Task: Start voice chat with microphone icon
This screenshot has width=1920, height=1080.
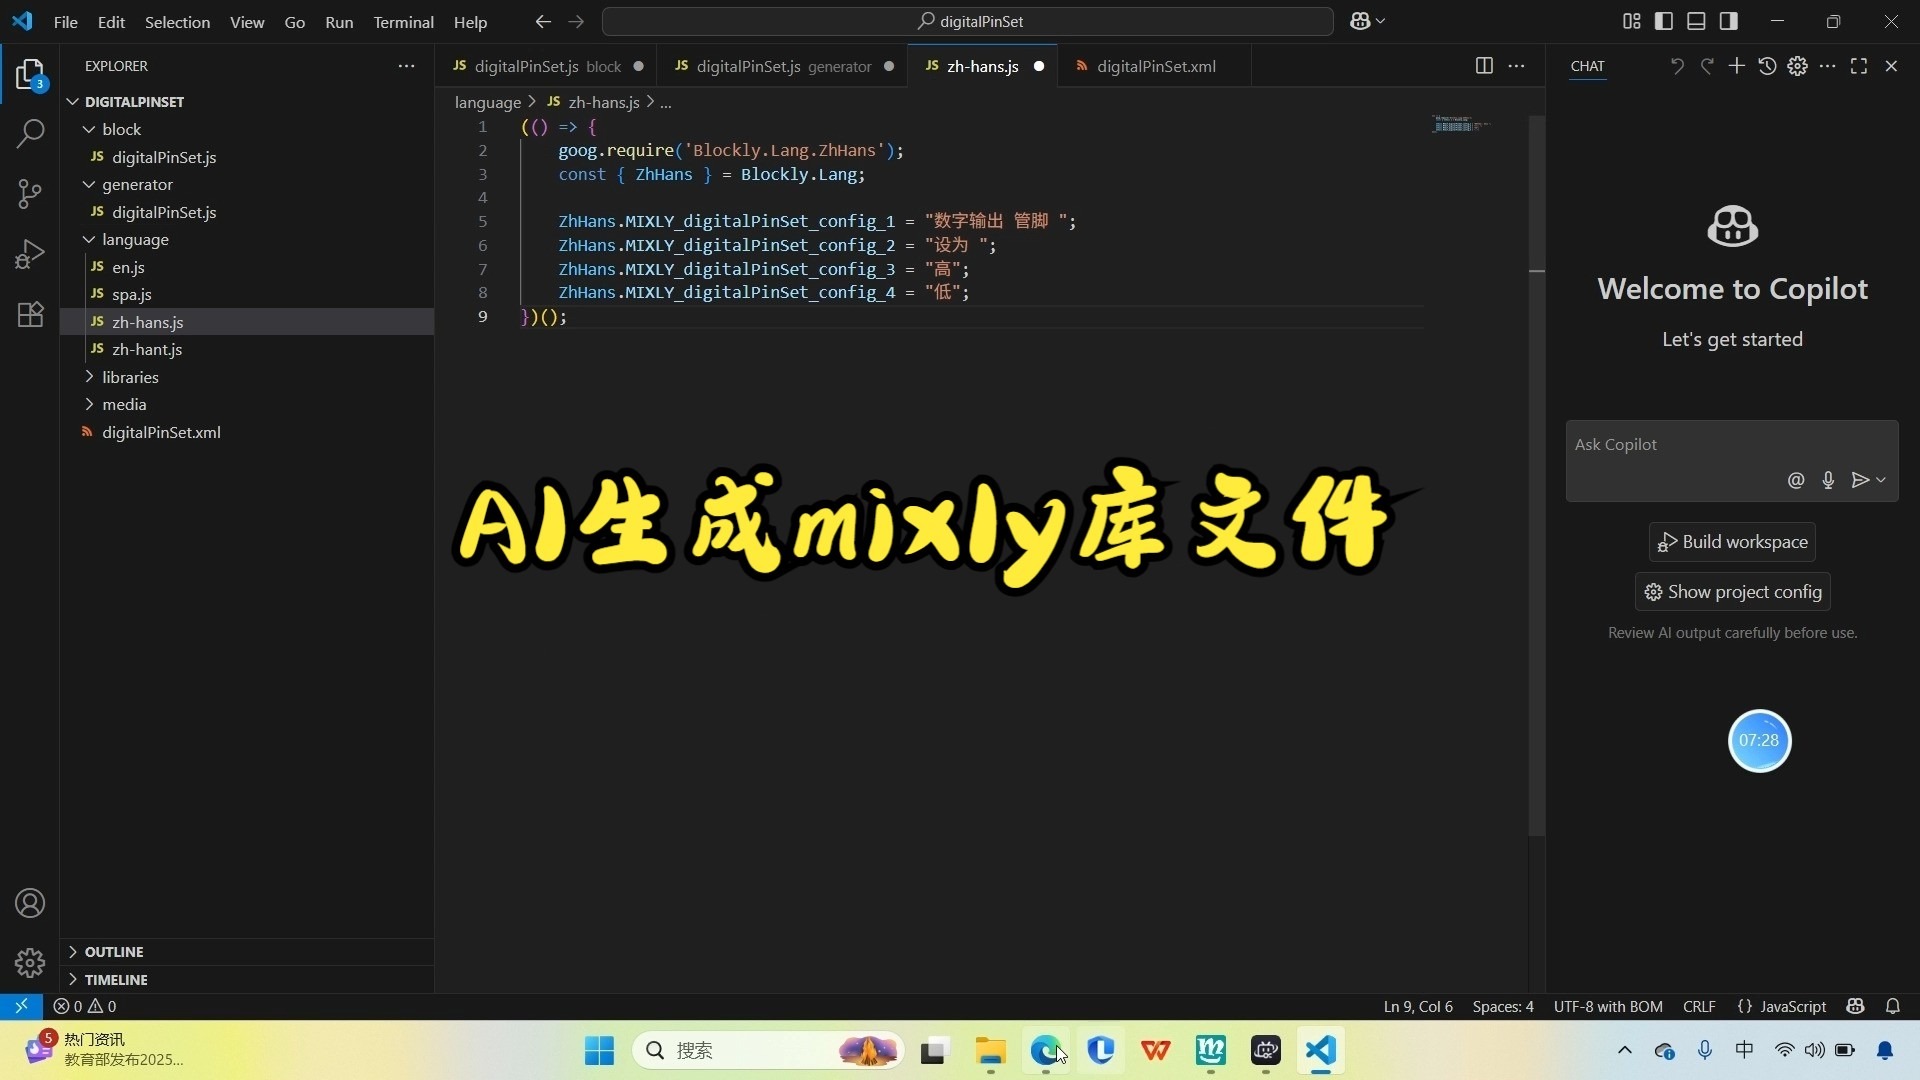Action: [1828, 480]
